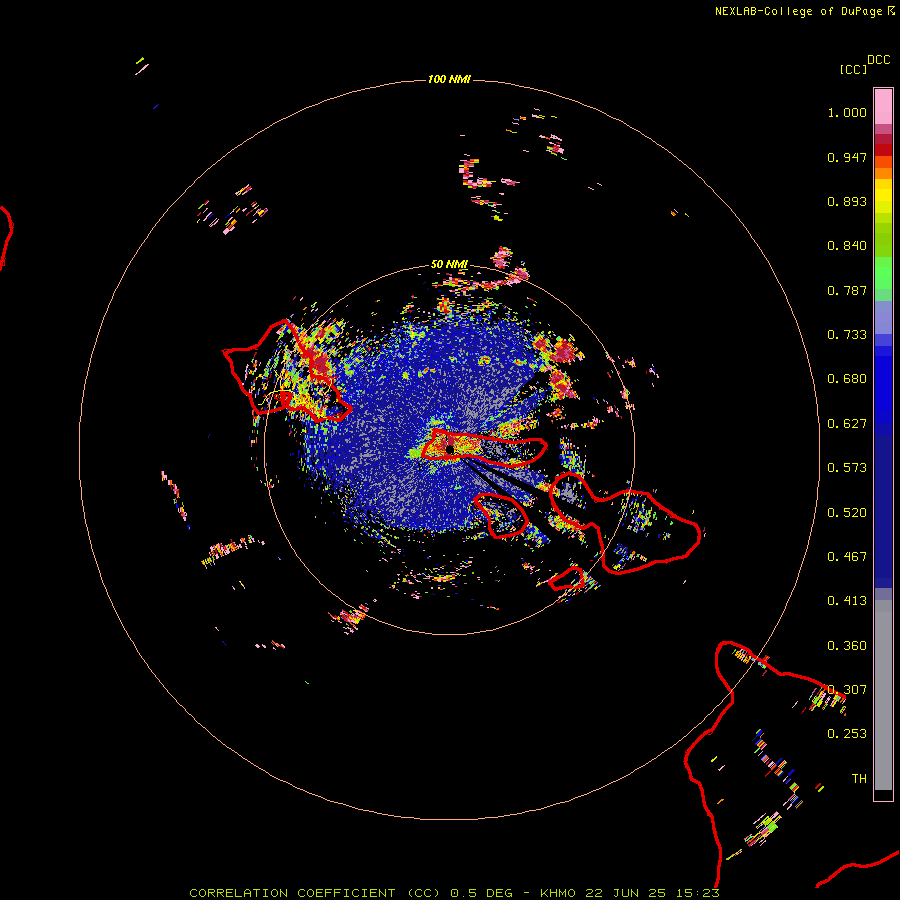
Task: Select the 1.000 scale value
Action: [x=847, y=112]
